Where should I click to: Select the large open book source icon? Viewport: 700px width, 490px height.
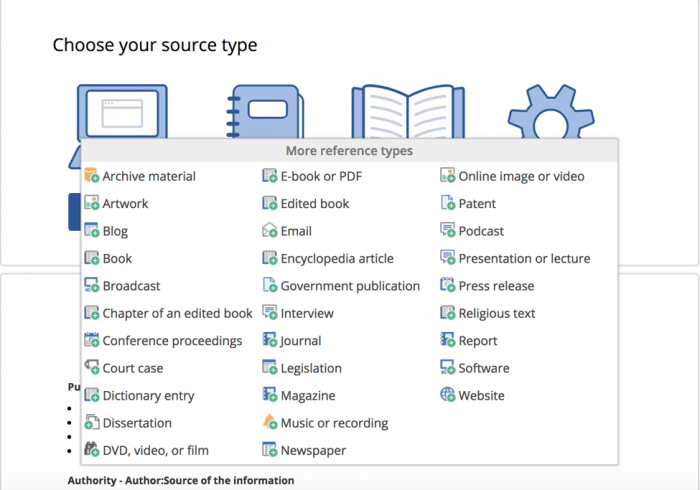(407, 110)
